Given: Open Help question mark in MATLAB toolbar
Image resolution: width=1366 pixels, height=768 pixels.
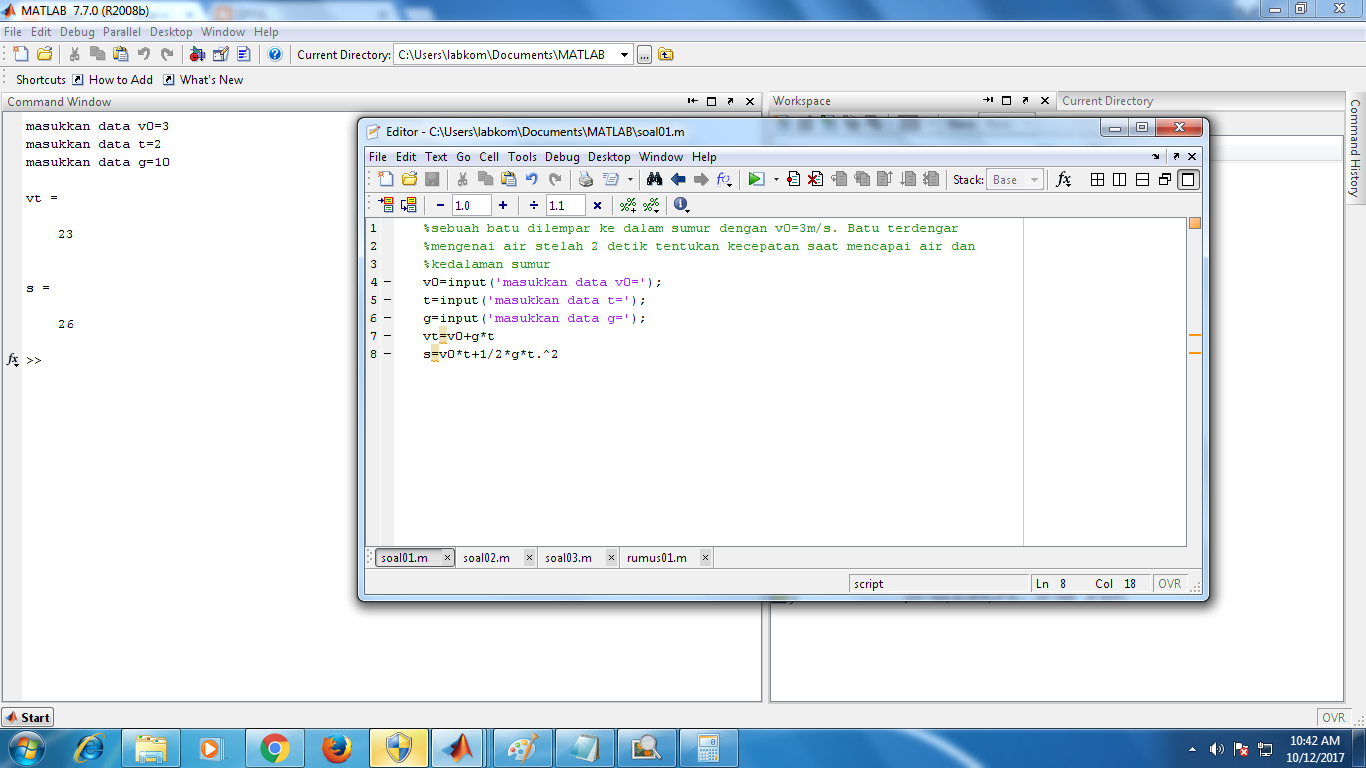Looking at the screenshot, I should coord(275,54).
